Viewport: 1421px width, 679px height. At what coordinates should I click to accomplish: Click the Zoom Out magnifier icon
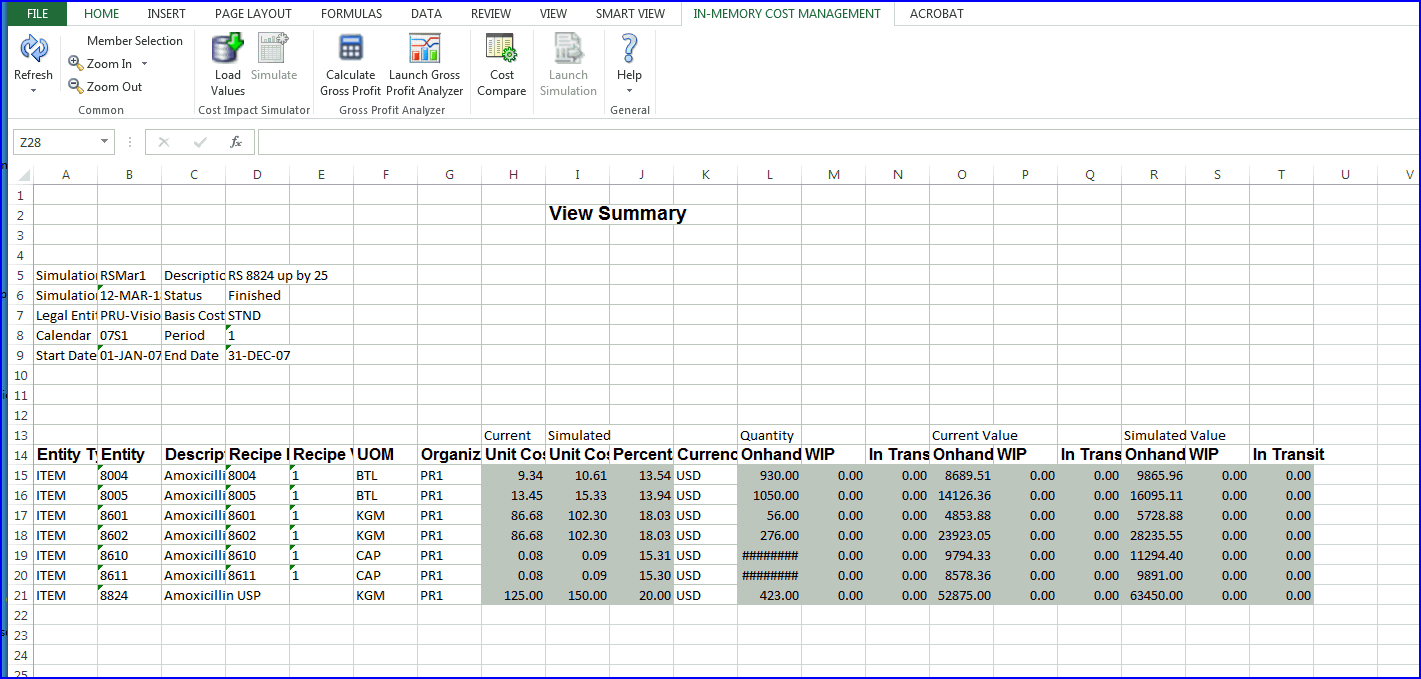click(x=76, y=87)
